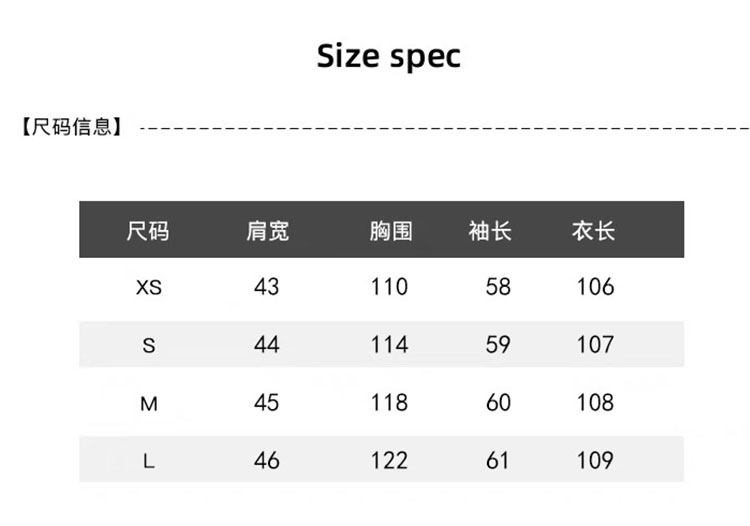Click the 胸围 column header
750x526 pixels.
pos(390,232)
